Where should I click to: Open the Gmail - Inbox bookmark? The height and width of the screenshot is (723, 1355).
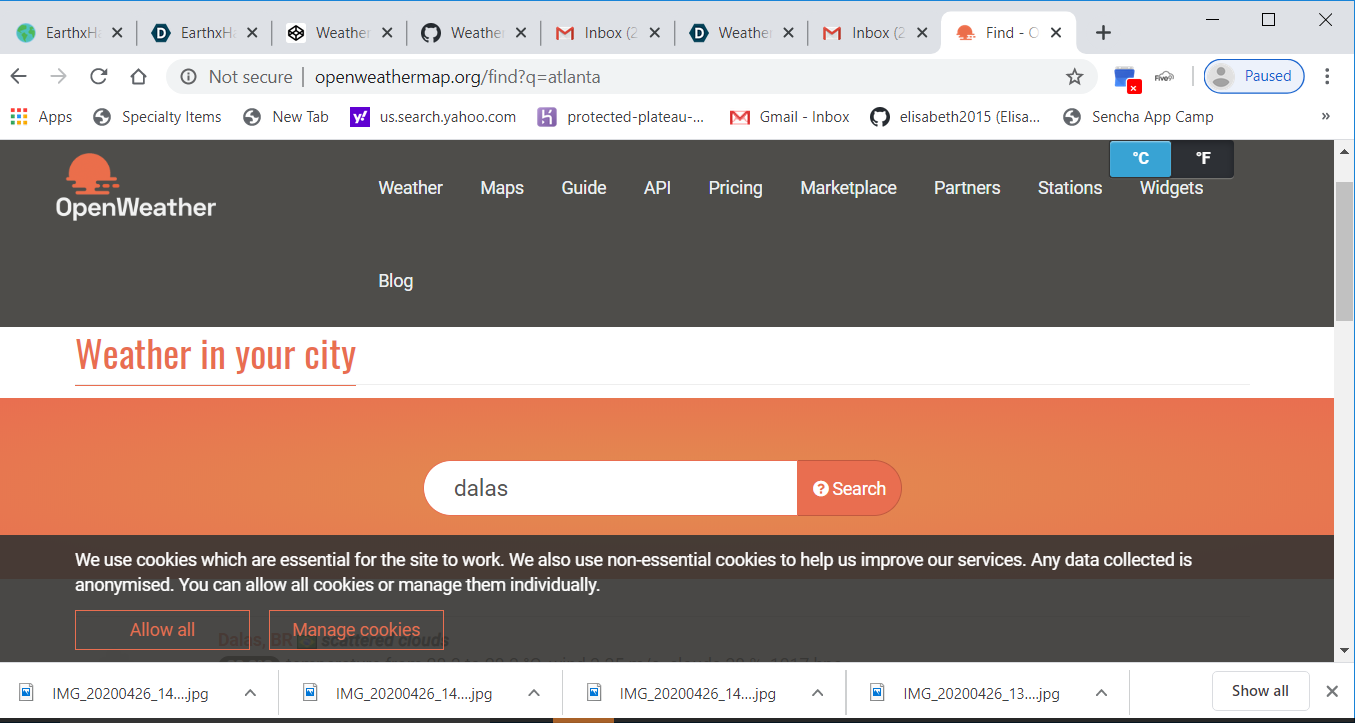(x=790, y=117)
